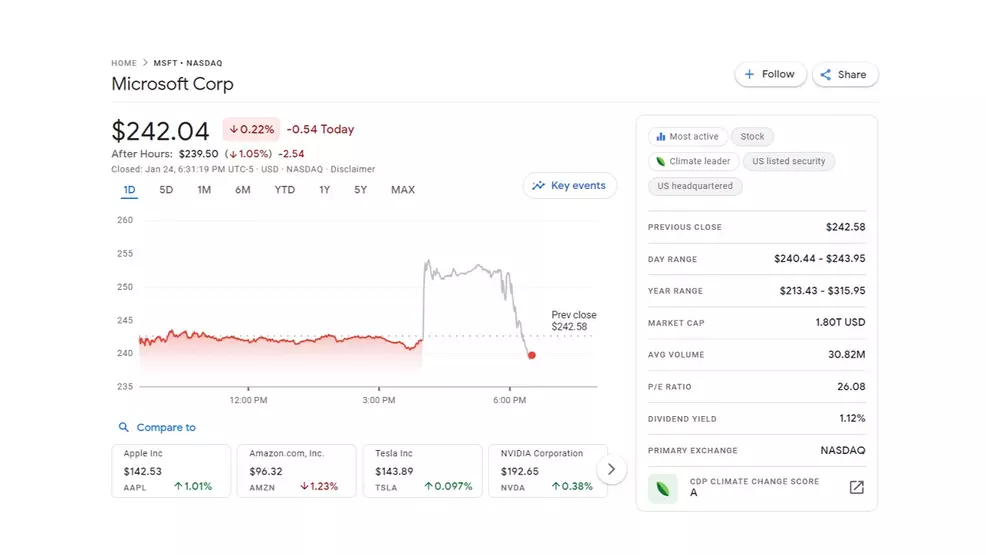Viewport: 986px width, 555px height.
Task: Click the red endpoint marker on chart
Action: coord(531,355)
